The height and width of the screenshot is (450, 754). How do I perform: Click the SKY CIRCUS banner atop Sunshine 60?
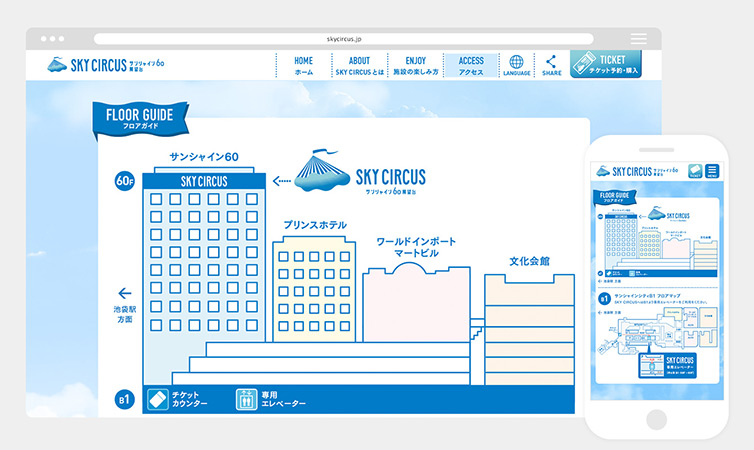pos(204,181)
